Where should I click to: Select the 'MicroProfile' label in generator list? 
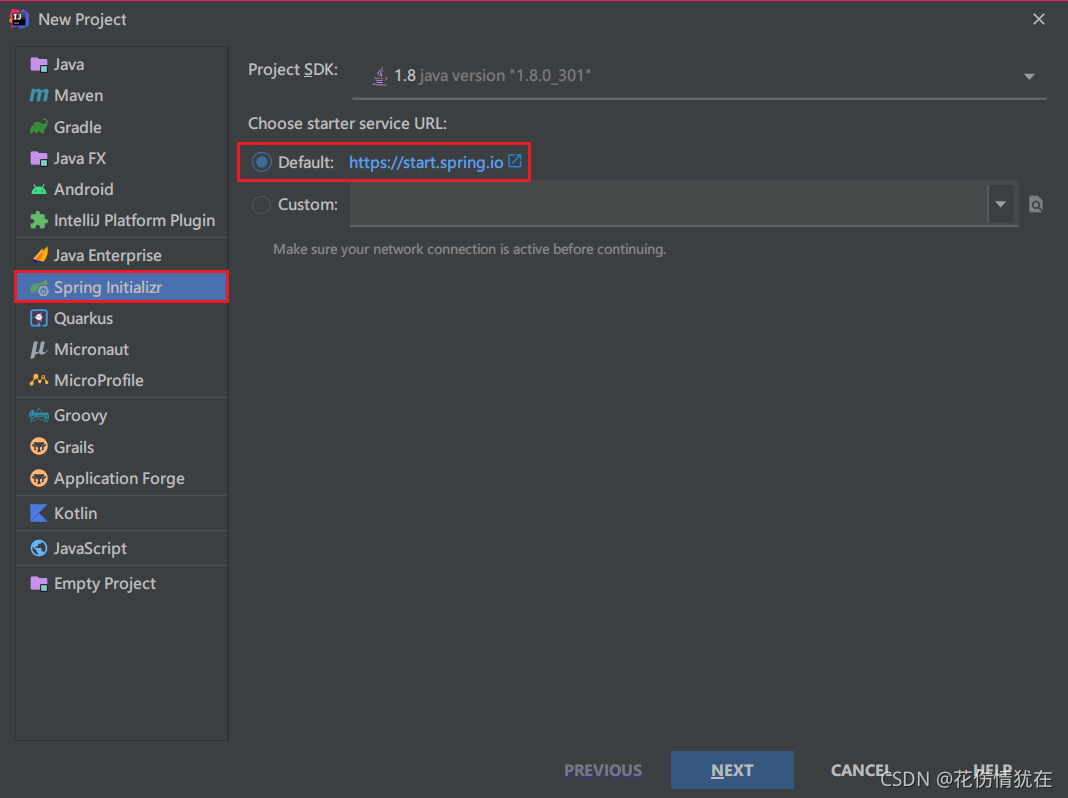click(99, 380)
